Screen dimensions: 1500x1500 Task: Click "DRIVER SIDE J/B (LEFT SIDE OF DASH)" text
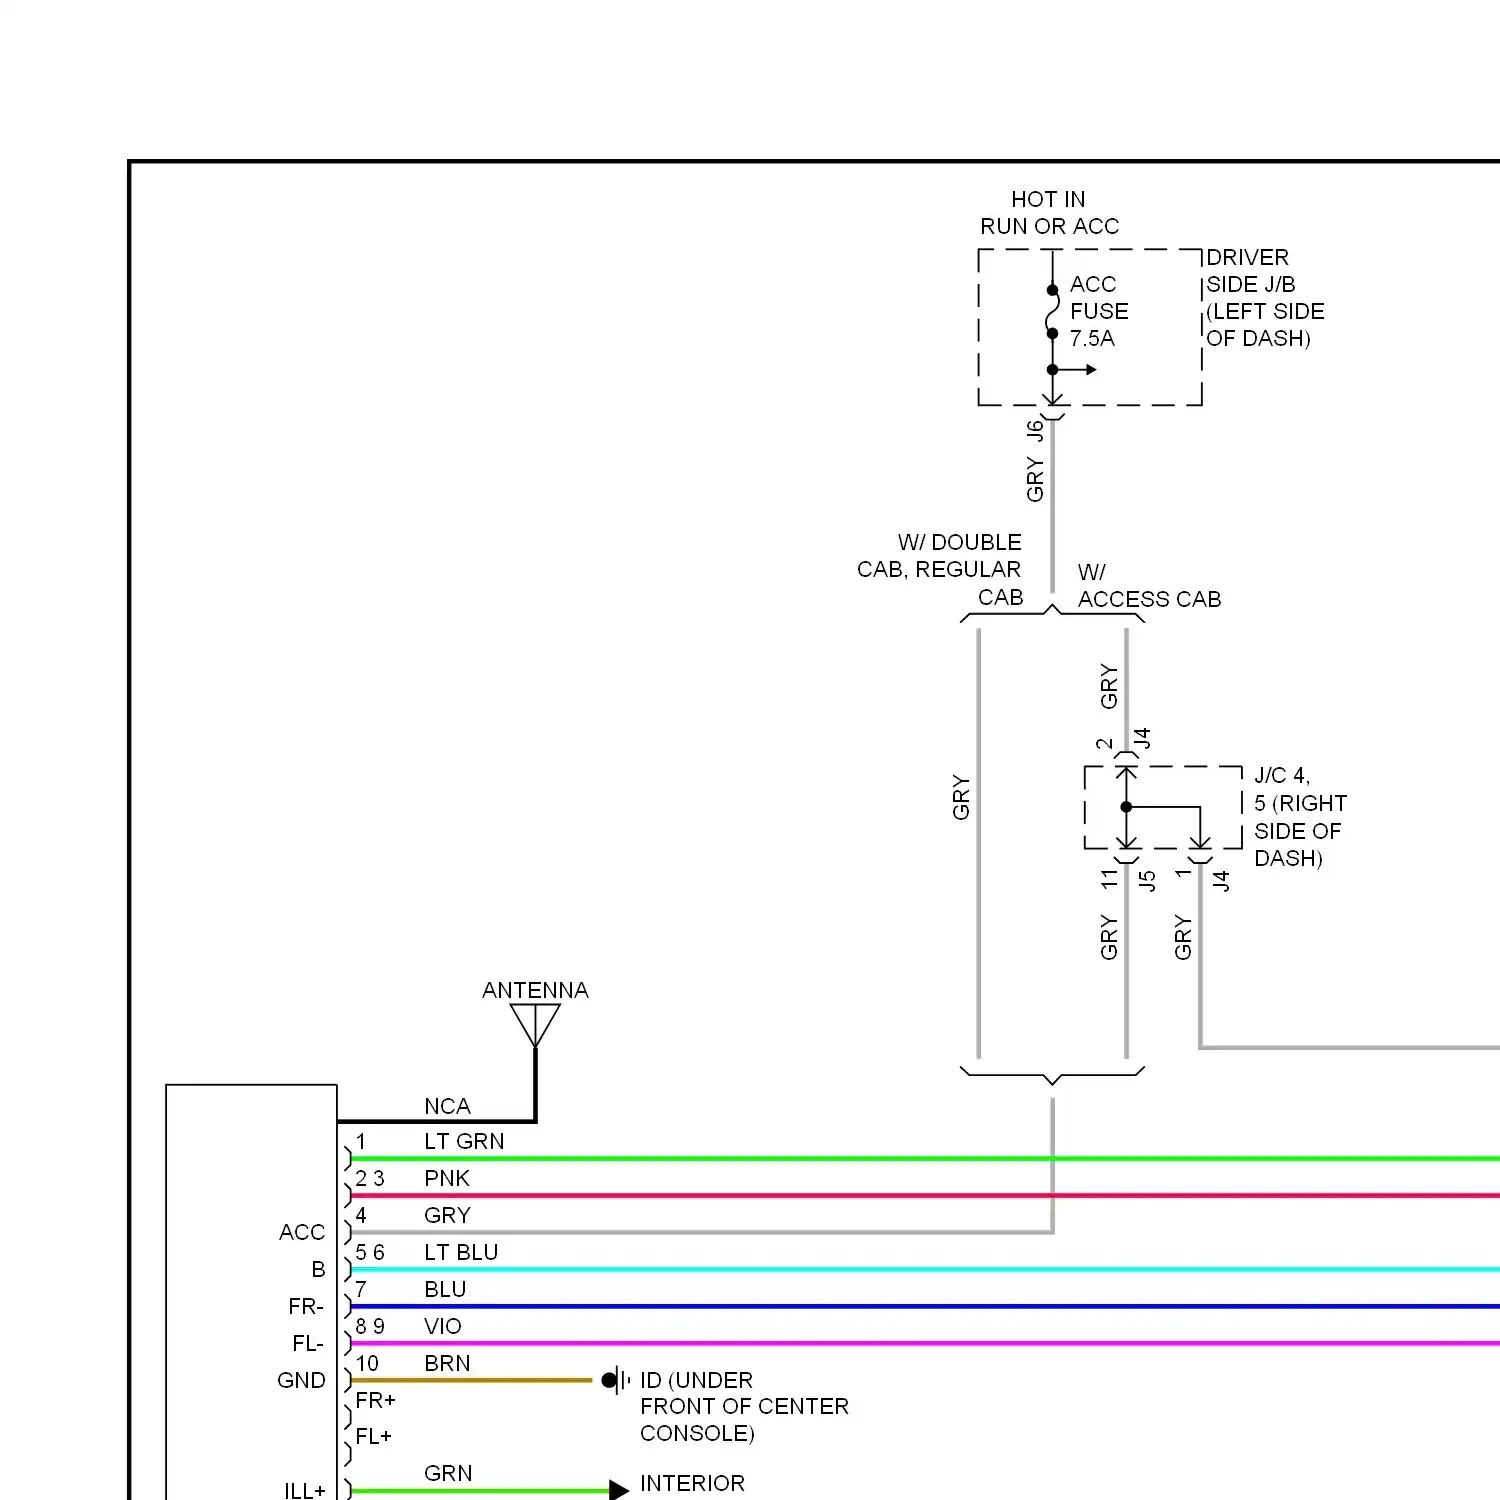[1265, 298]
